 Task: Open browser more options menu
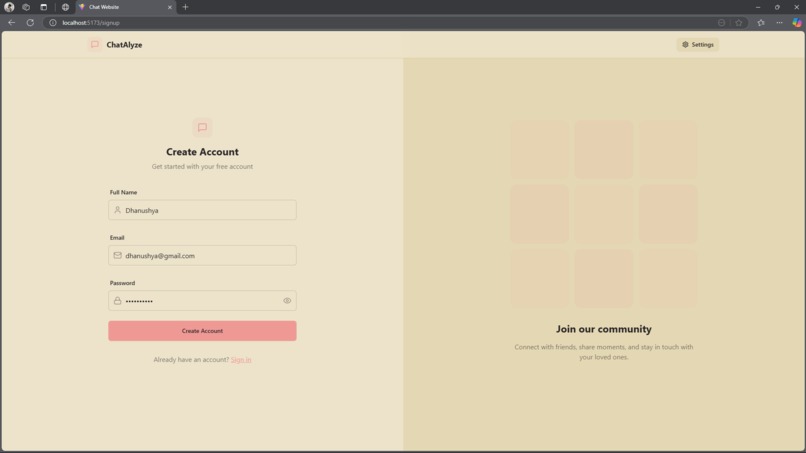[779, 23]
